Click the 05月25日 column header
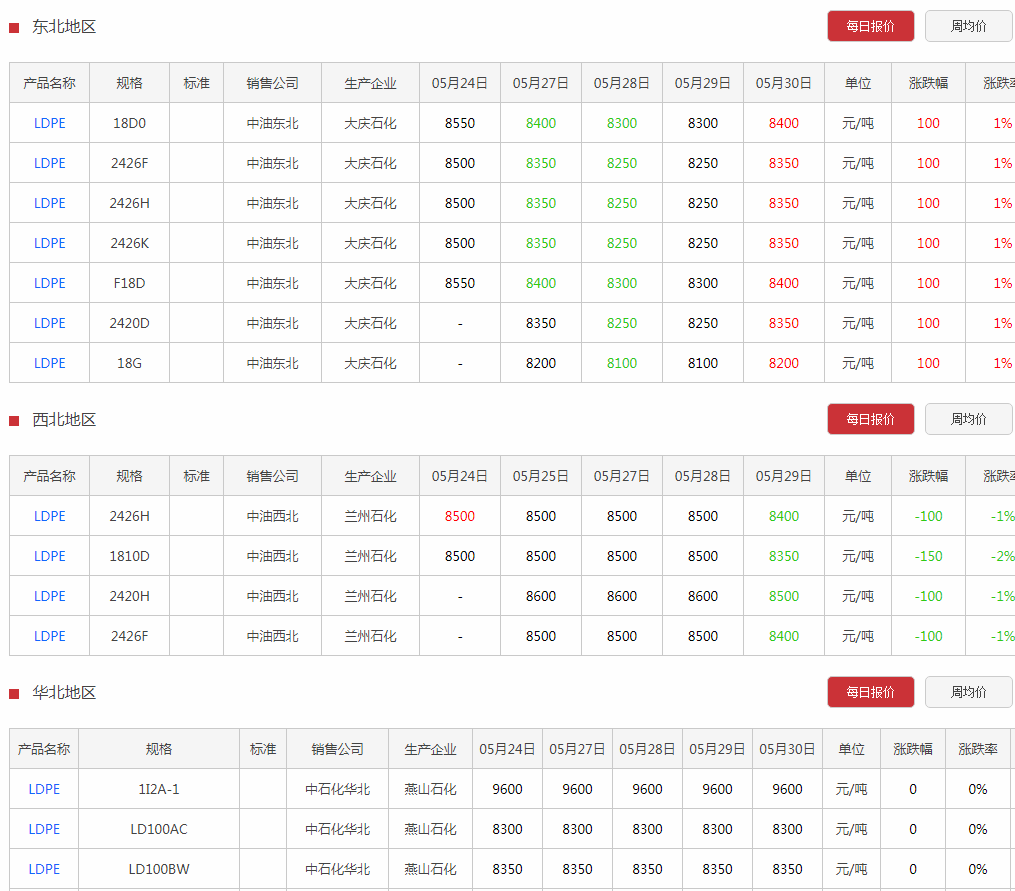Screen dimensions: 1015x891 pyautogui.click(x=541, y=477)
